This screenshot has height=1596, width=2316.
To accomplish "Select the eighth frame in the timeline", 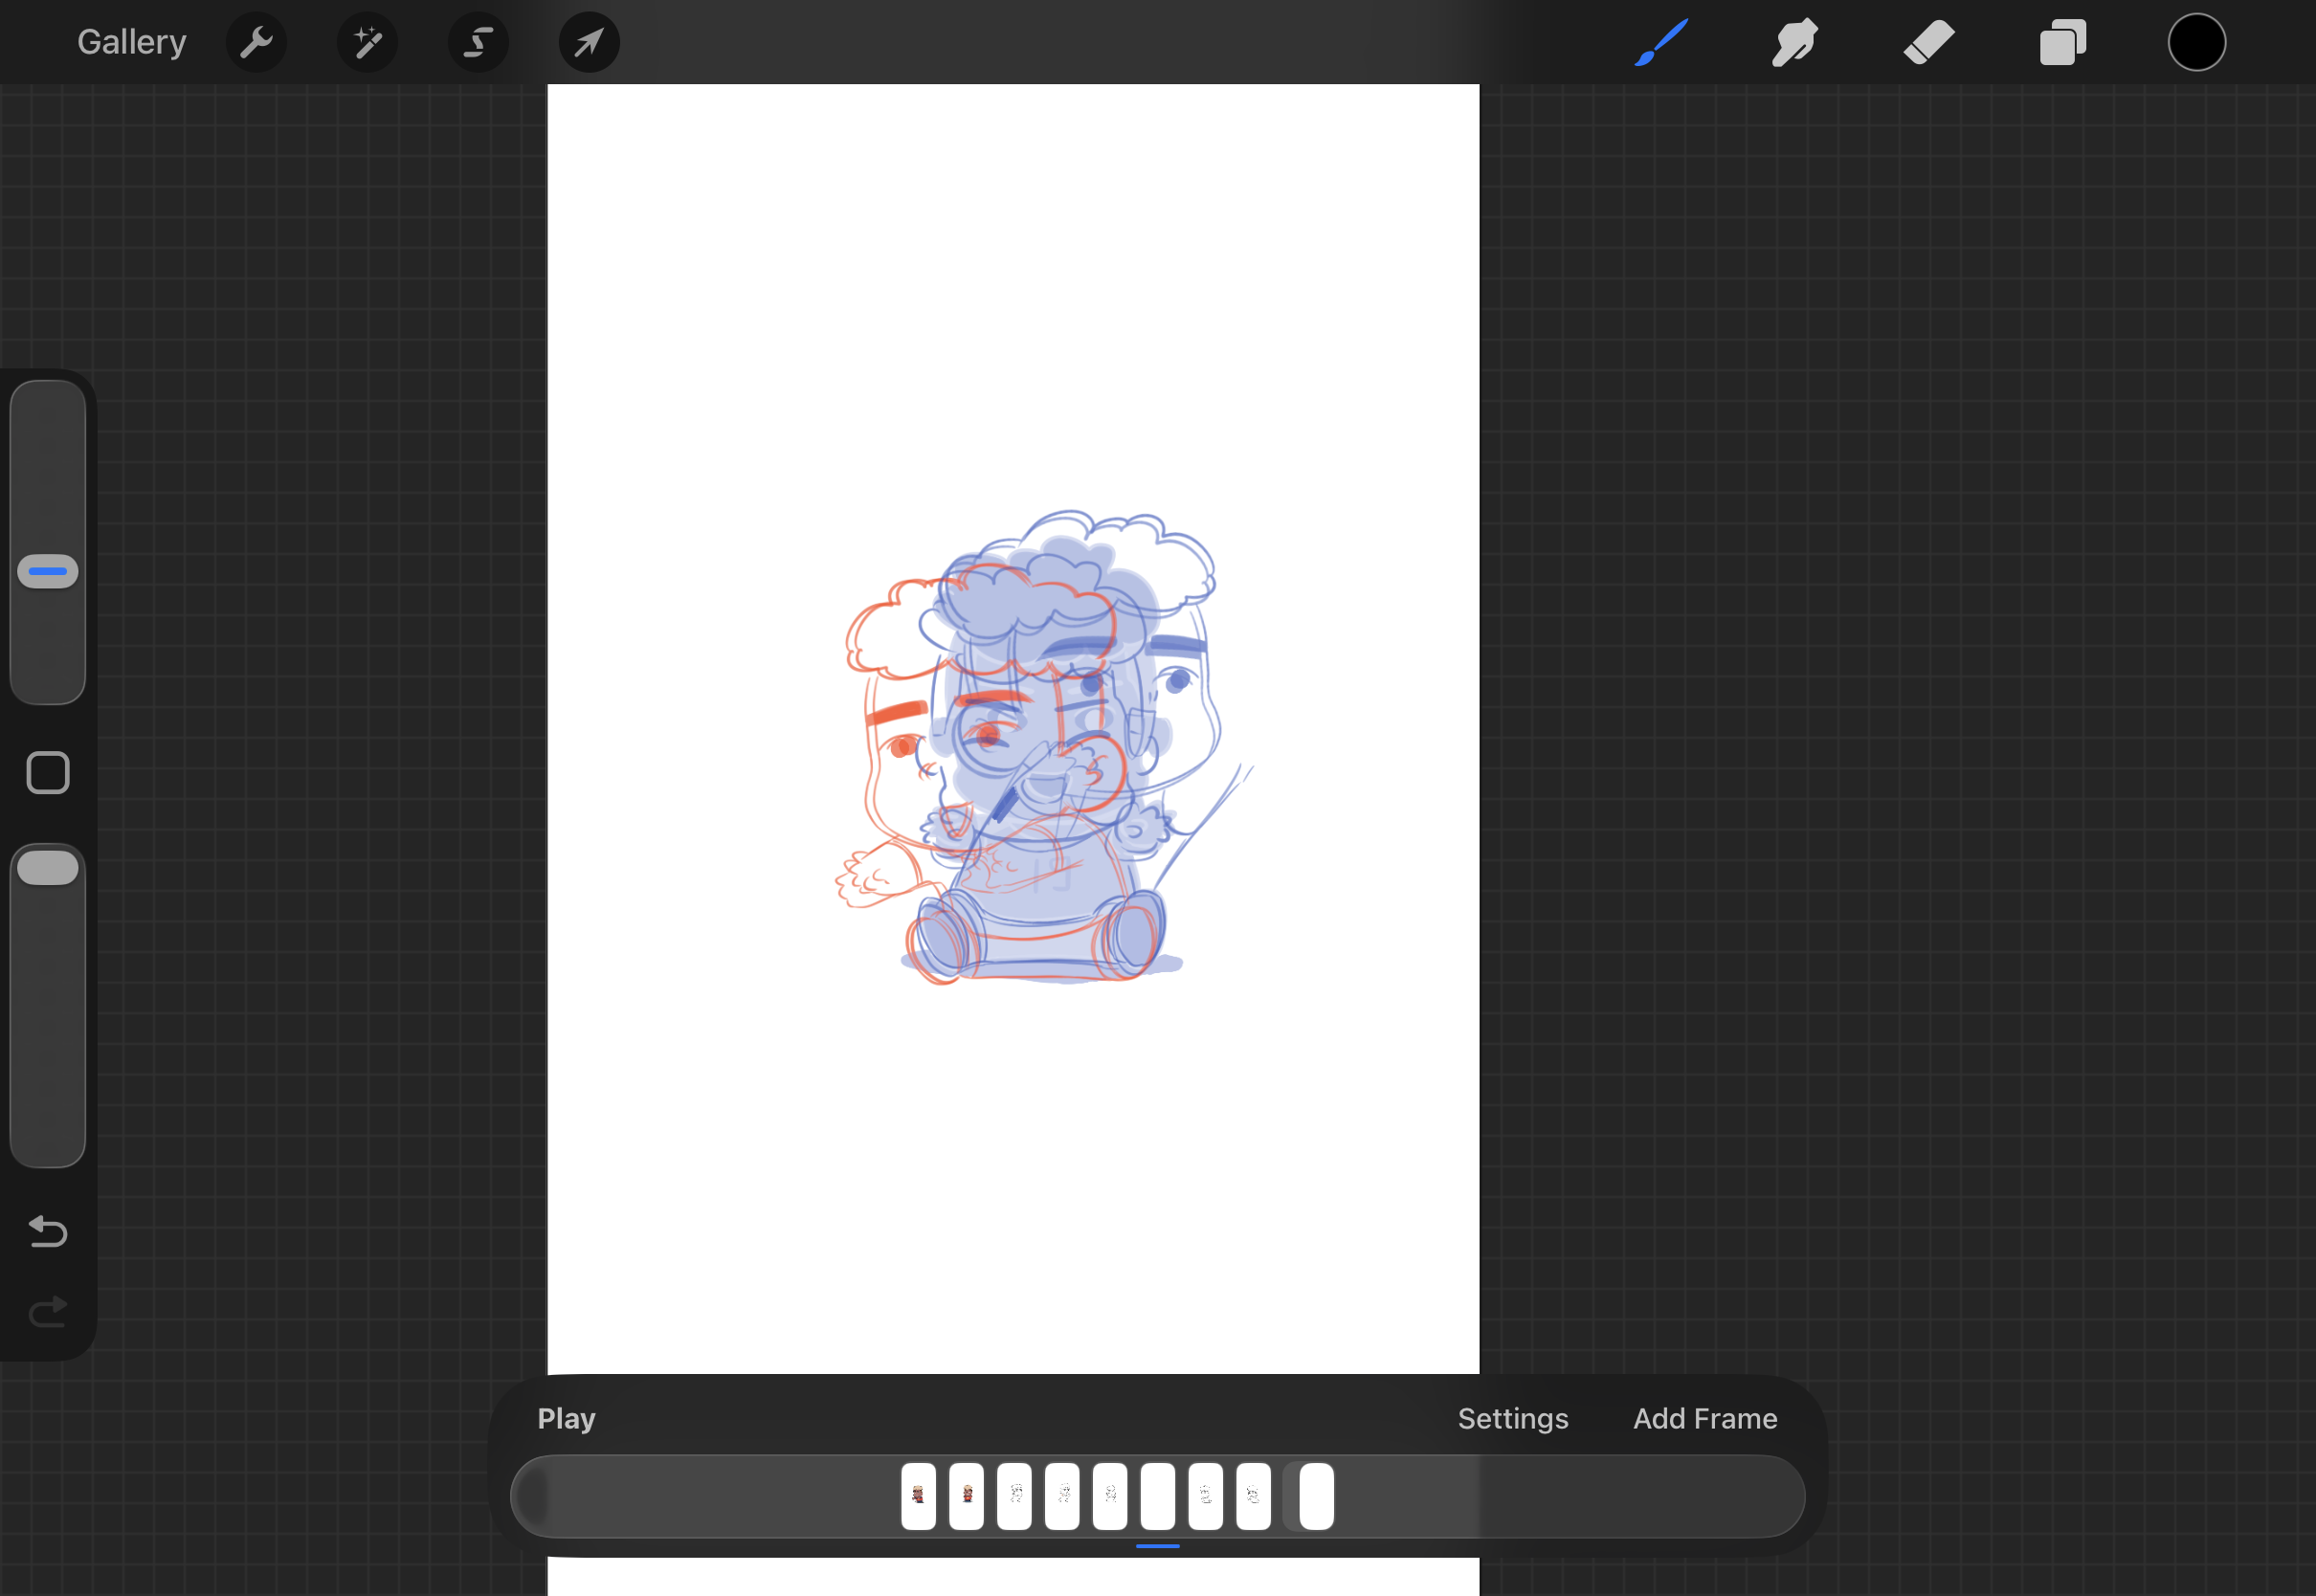I will 1254,1496.
